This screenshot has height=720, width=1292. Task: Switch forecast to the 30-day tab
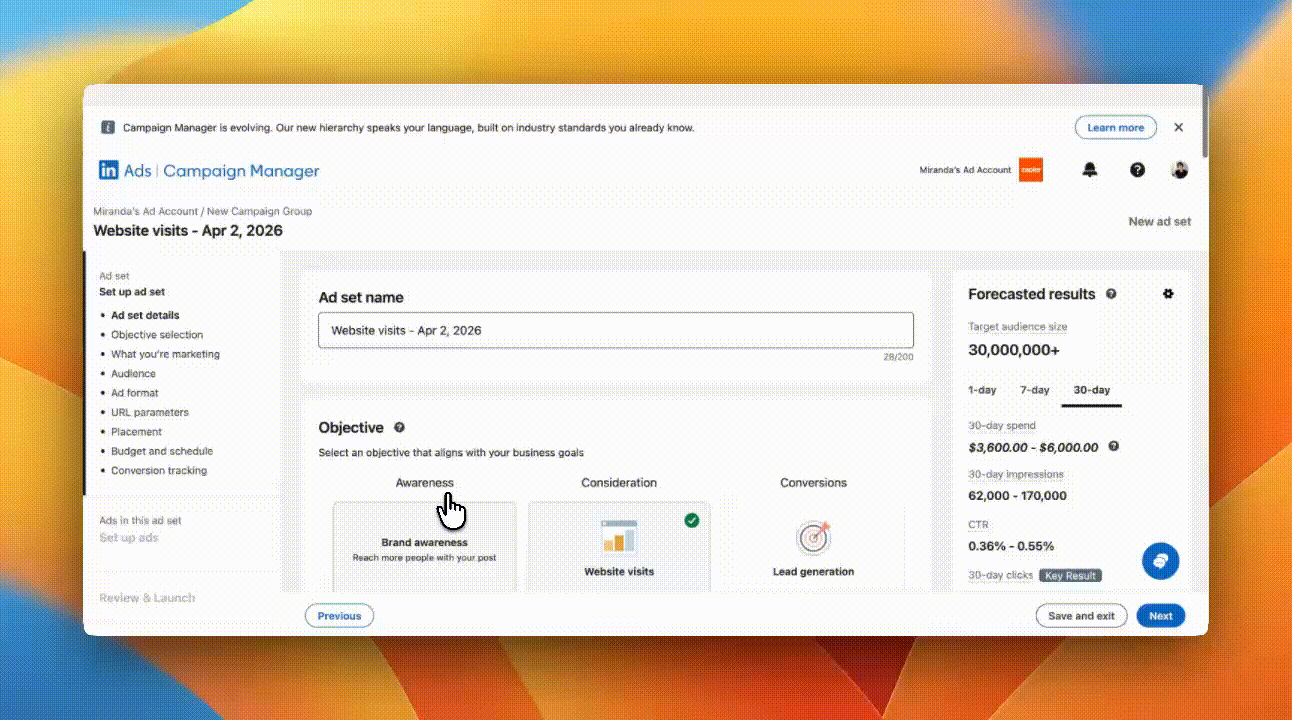click(1092, 390)
